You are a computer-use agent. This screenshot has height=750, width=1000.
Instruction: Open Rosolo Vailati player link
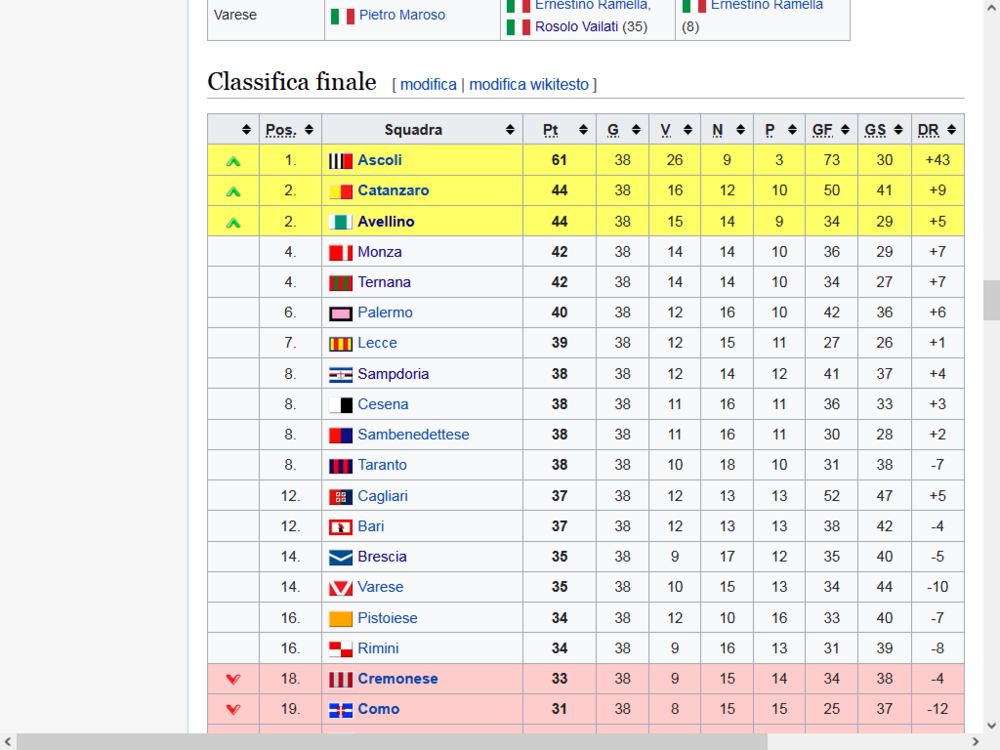(x=577, y=27)
